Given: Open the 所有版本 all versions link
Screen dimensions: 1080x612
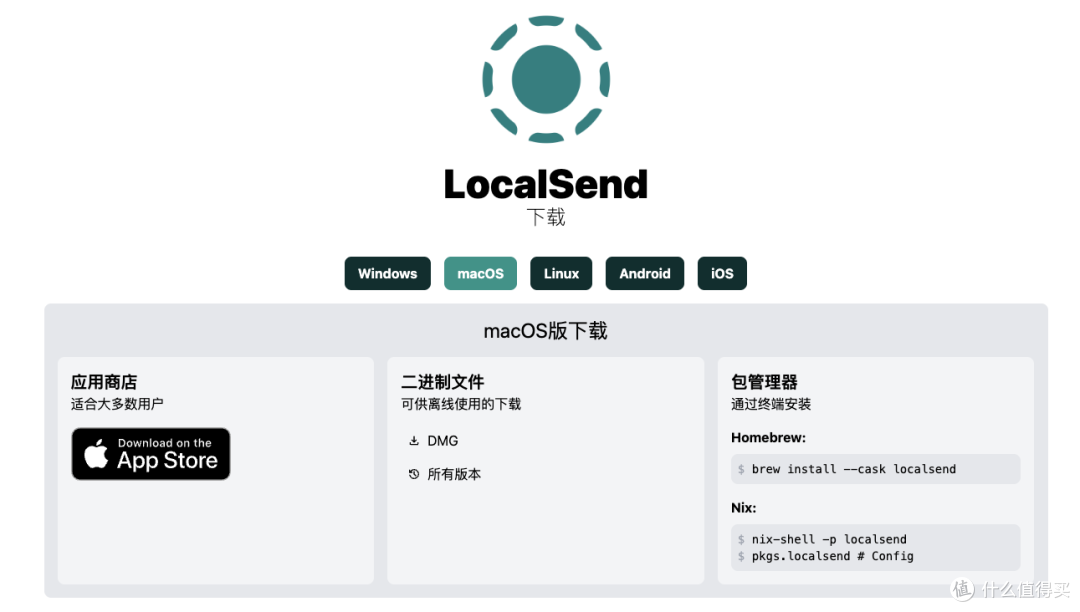Looking at the screenshot, I should 454,475.
